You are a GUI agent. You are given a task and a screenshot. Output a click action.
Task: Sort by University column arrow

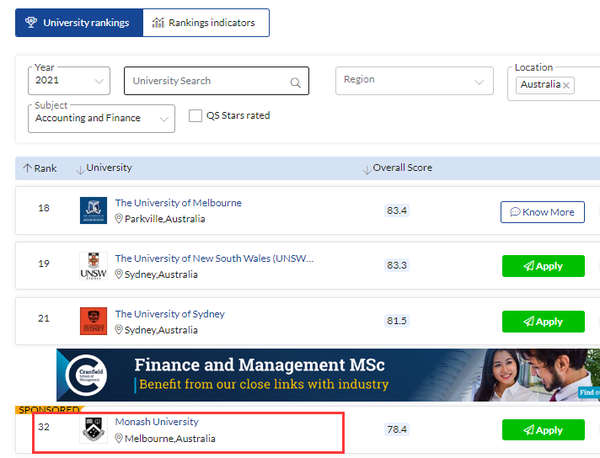tap(80, 170)
